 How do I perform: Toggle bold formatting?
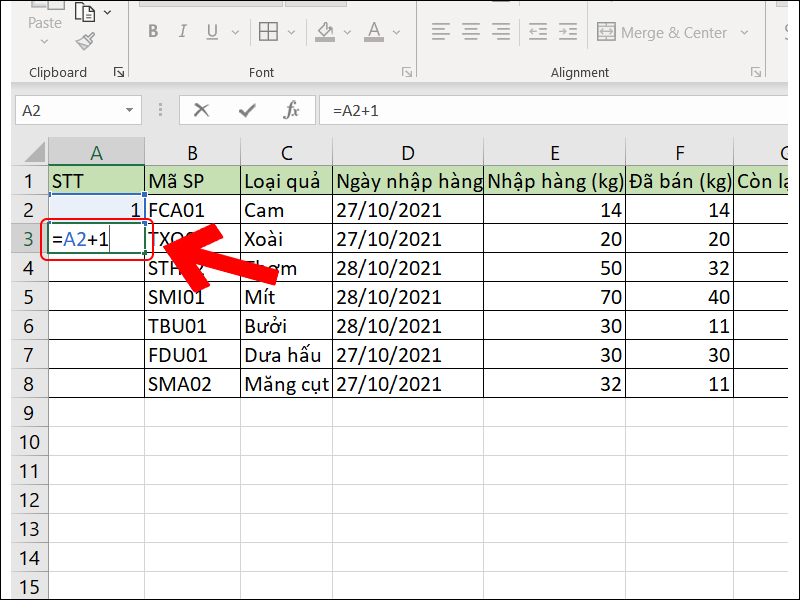[152, 31]
